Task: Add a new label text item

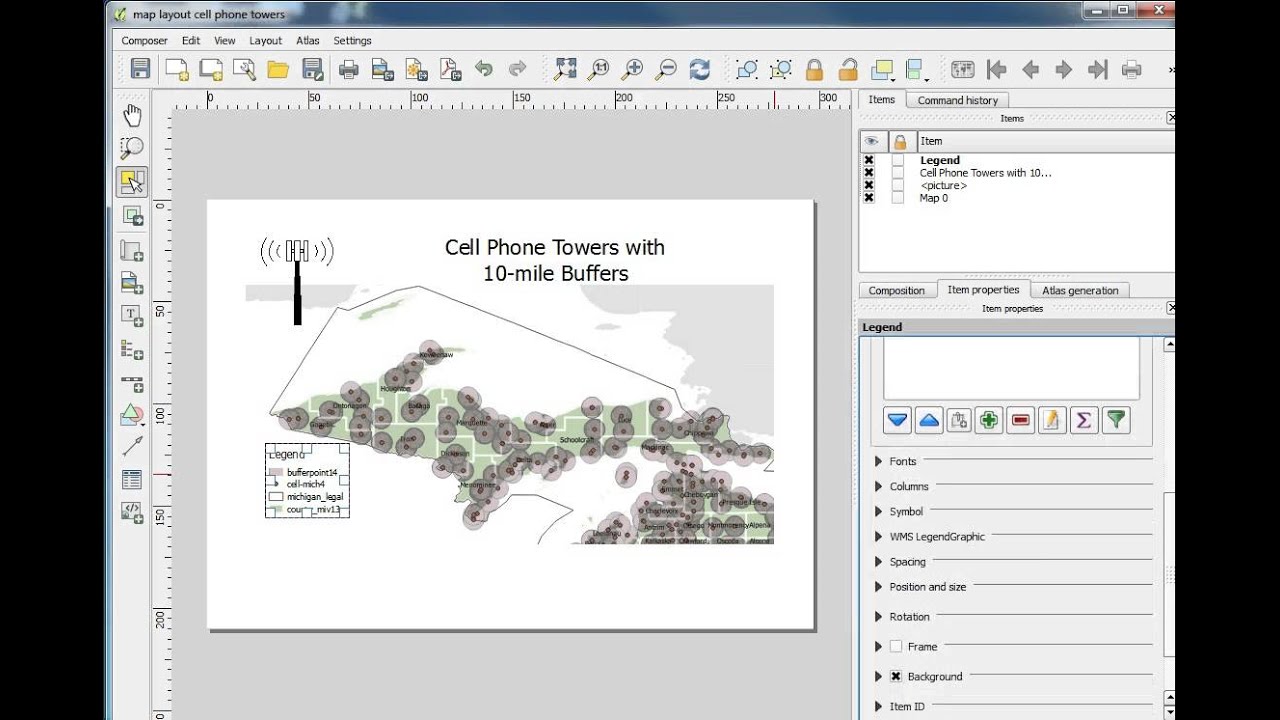Action: pyautogui.click(x=132, y=316)
